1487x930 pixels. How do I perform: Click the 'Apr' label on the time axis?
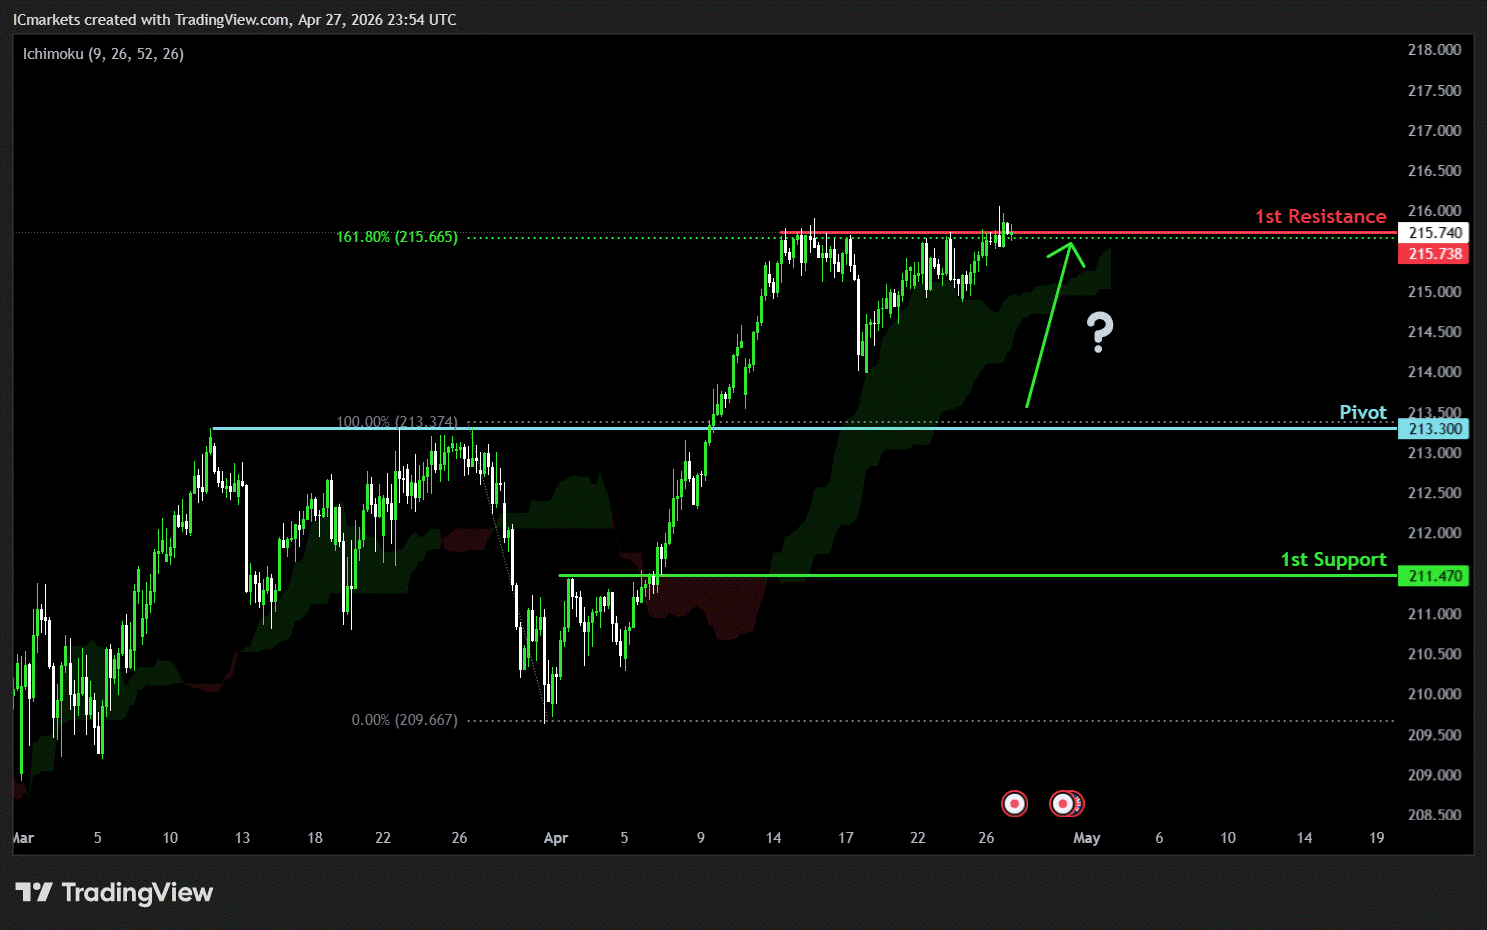pos(556,838)
